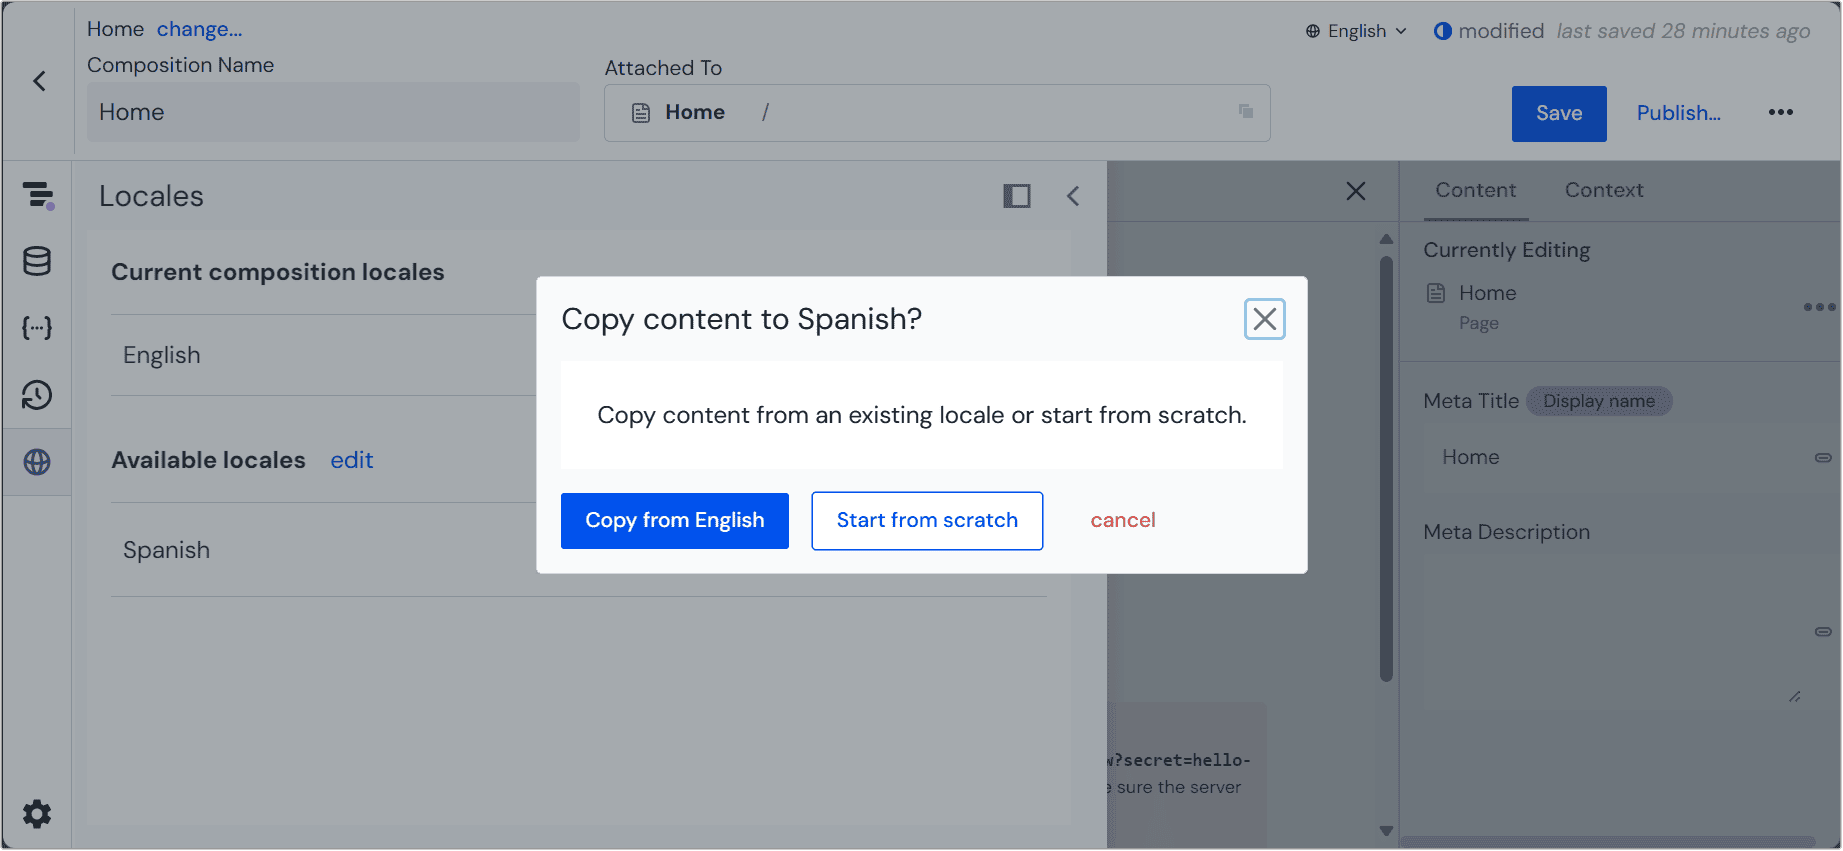1843x851 pixels.
Task: Click the cancel link in dialog
Action: point(1122,520)
